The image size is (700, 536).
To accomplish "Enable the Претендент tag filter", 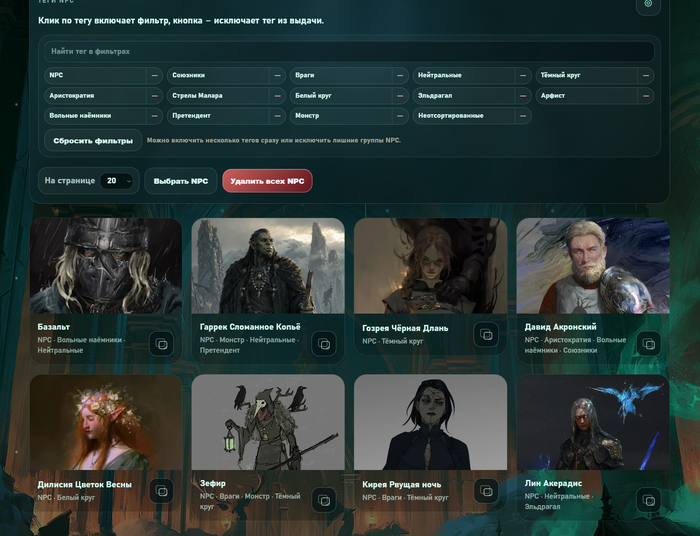I will pyautogui.click(x=218, y=116).
